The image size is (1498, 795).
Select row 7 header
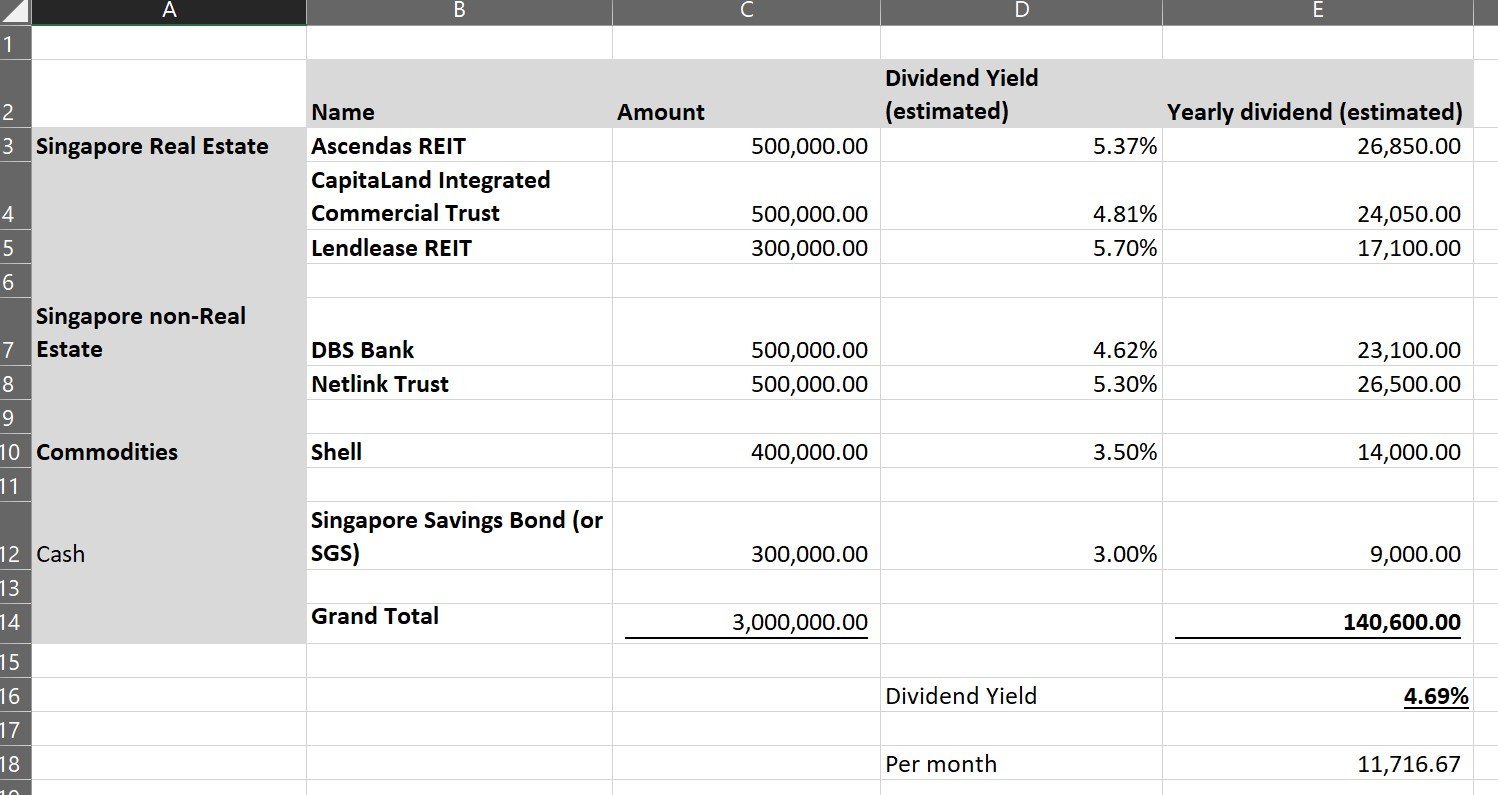[x=16, y=332]
